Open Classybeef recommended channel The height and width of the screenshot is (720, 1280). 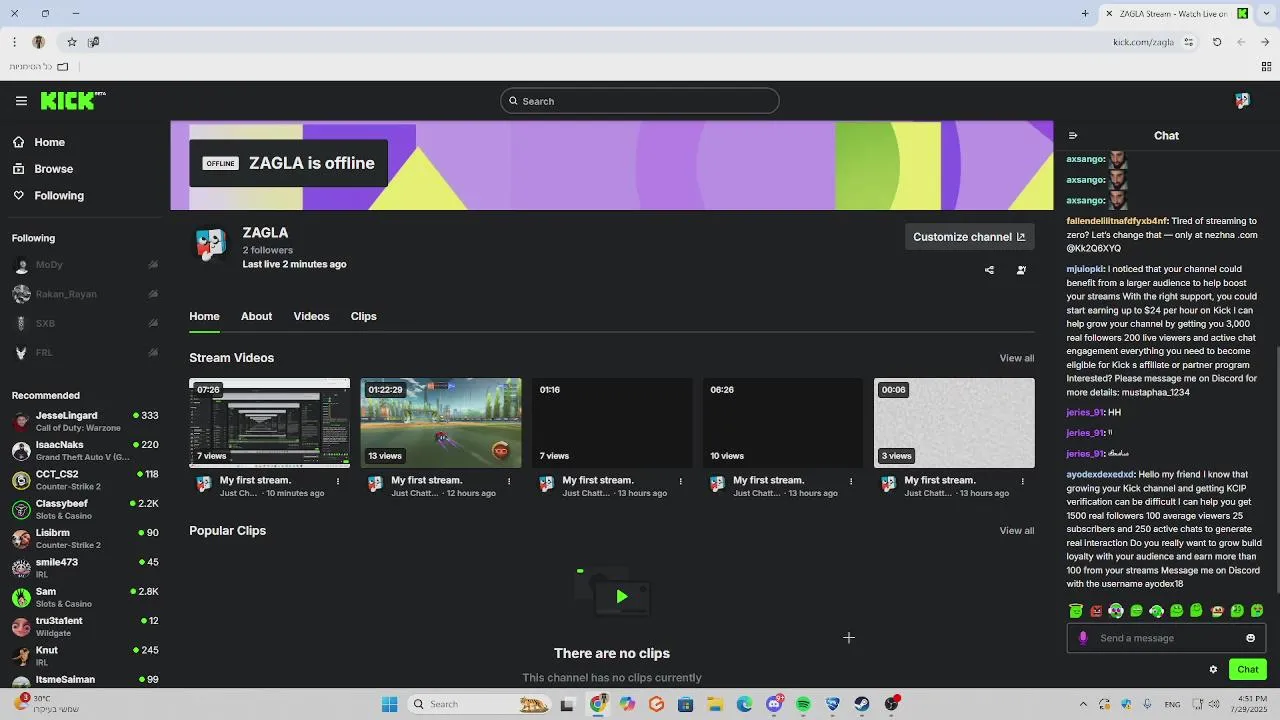(x=84, y=509)
